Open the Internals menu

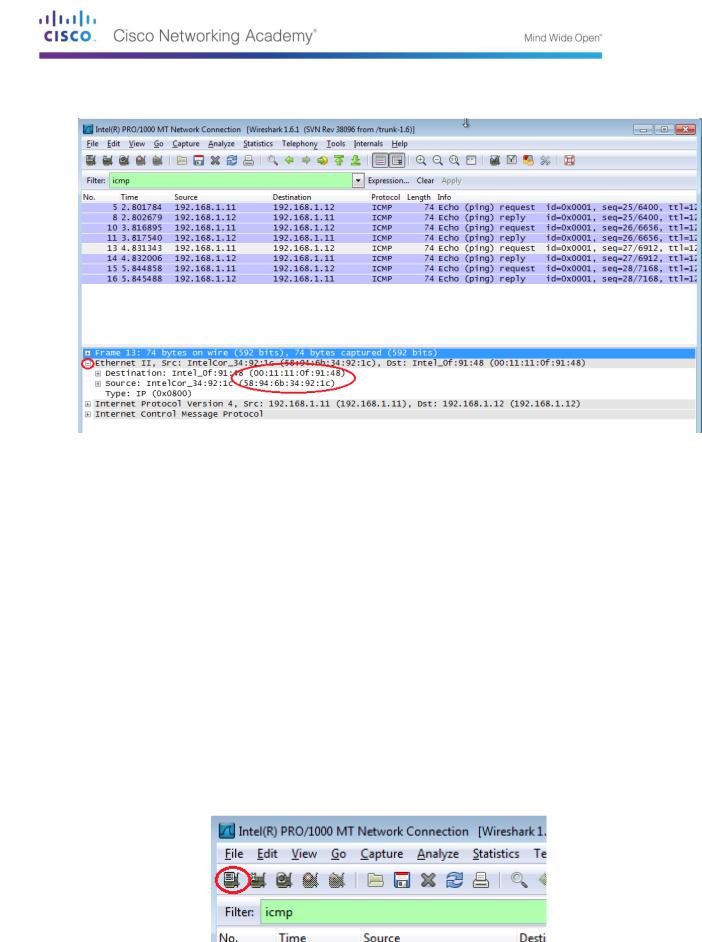(368, 144)
